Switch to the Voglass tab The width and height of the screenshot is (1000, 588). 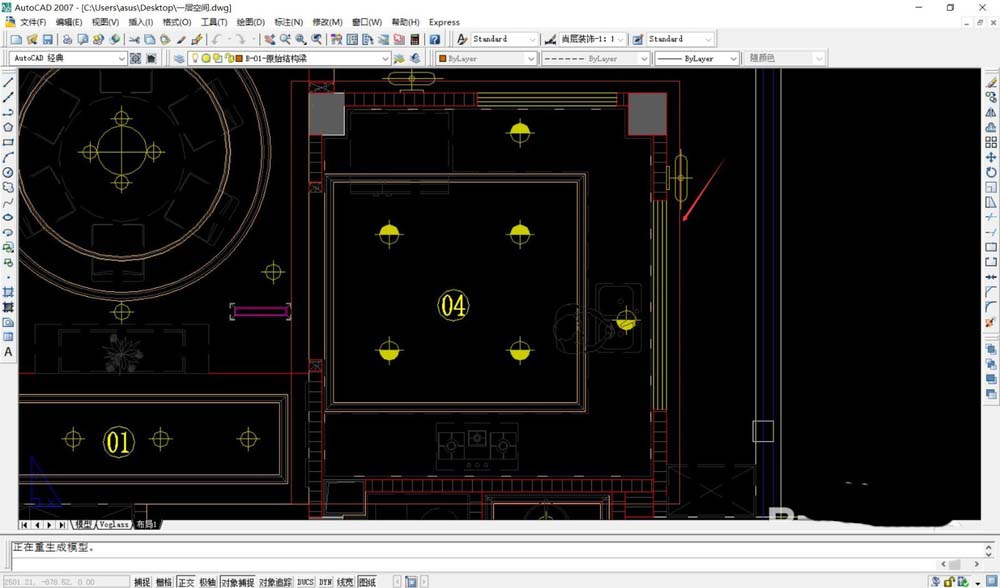pos(112,524)
